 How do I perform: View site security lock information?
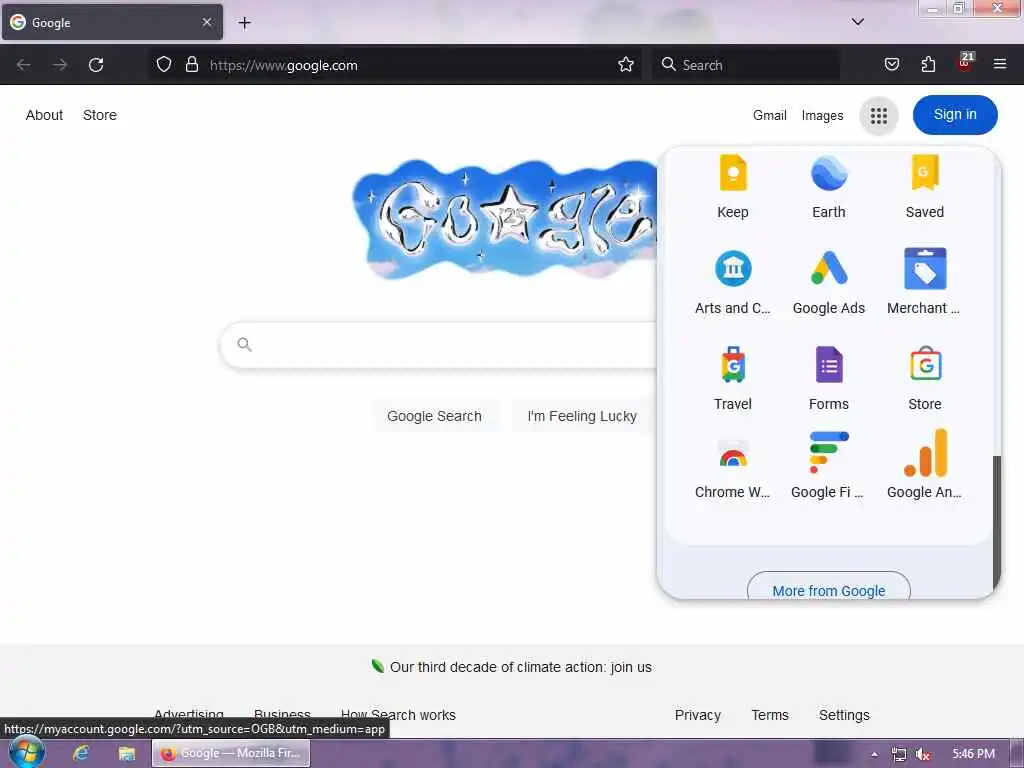tap(191, 65)
